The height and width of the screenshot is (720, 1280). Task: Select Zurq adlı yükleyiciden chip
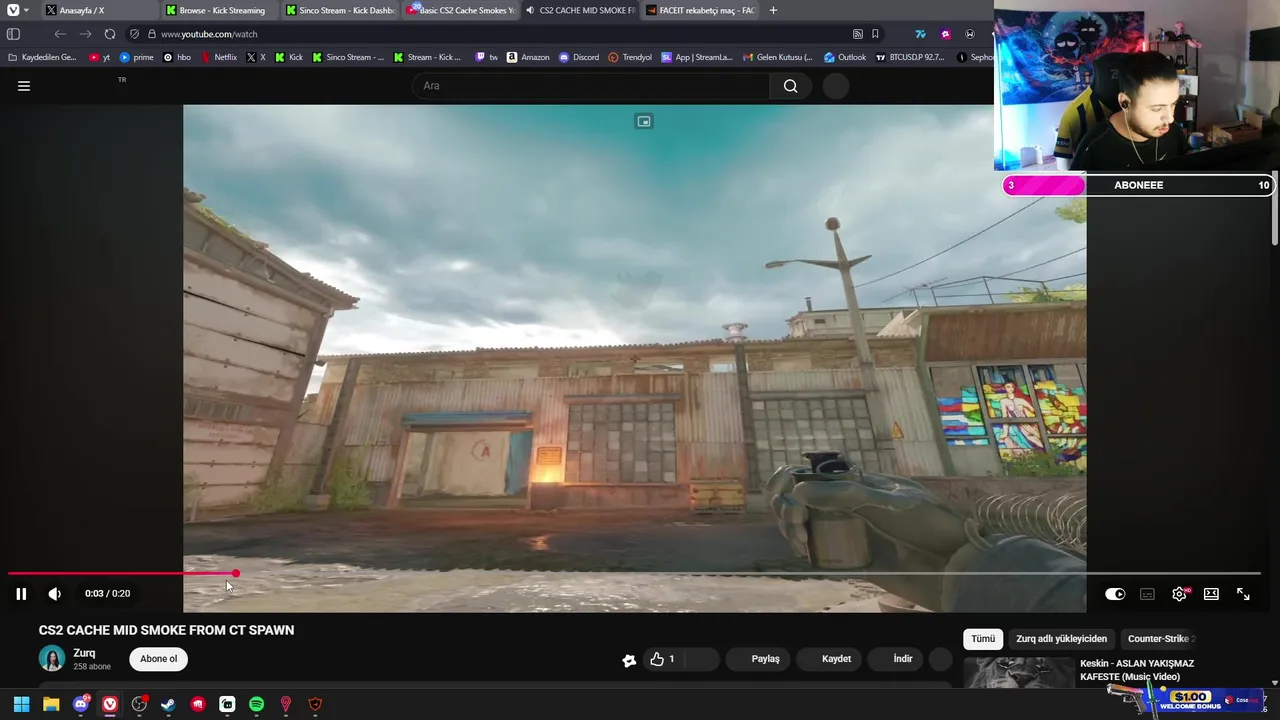point(1061,639)
